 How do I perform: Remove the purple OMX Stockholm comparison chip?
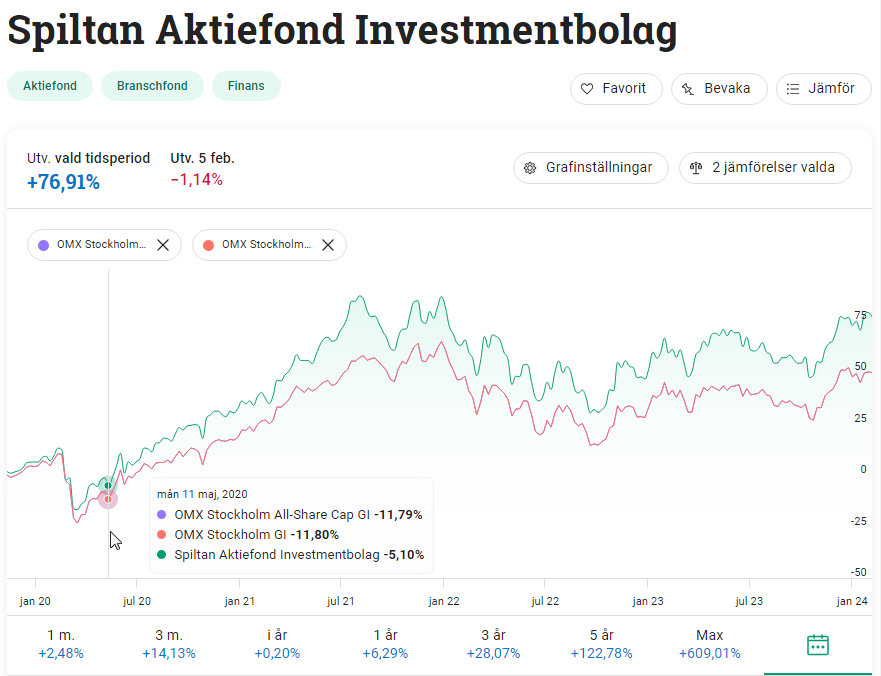click(163, 245)
